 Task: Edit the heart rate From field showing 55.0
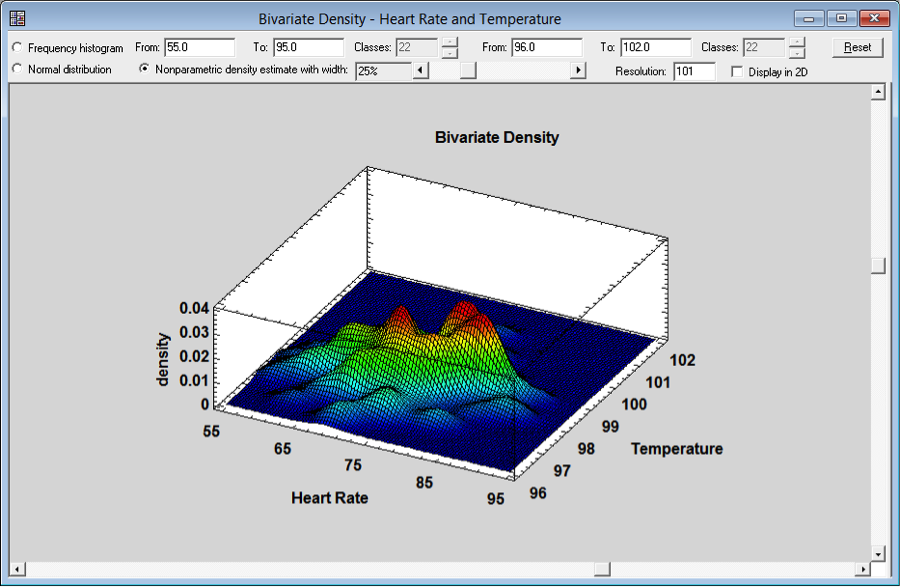tap(200, 47)
